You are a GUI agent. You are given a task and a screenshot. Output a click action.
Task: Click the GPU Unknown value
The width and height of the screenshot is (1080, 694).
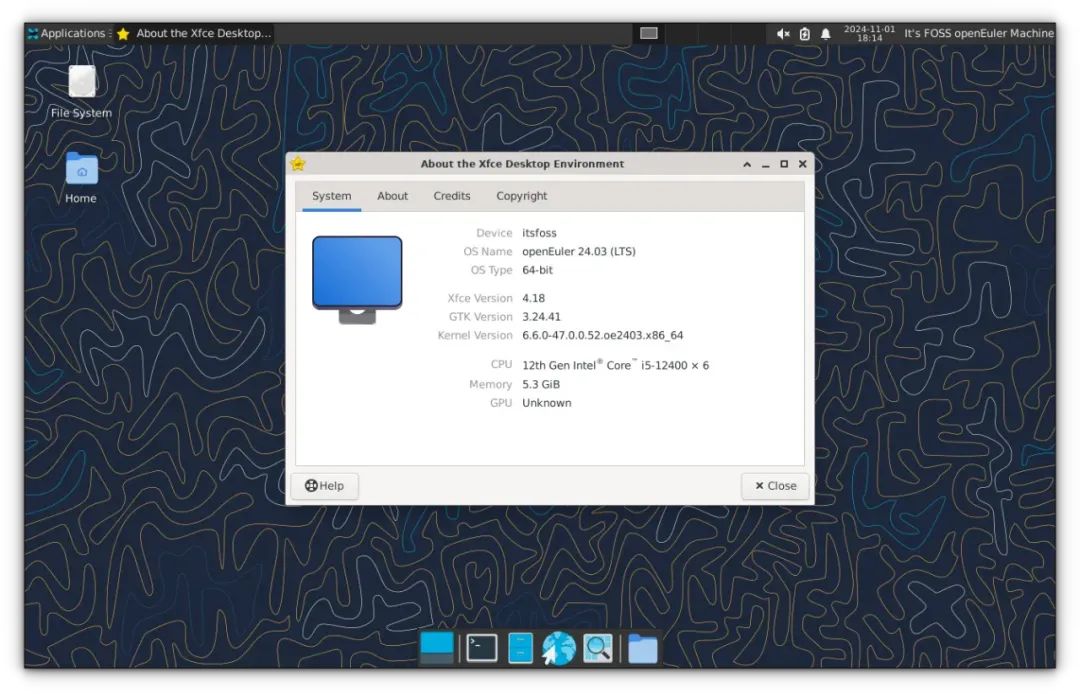coord(546,403)
